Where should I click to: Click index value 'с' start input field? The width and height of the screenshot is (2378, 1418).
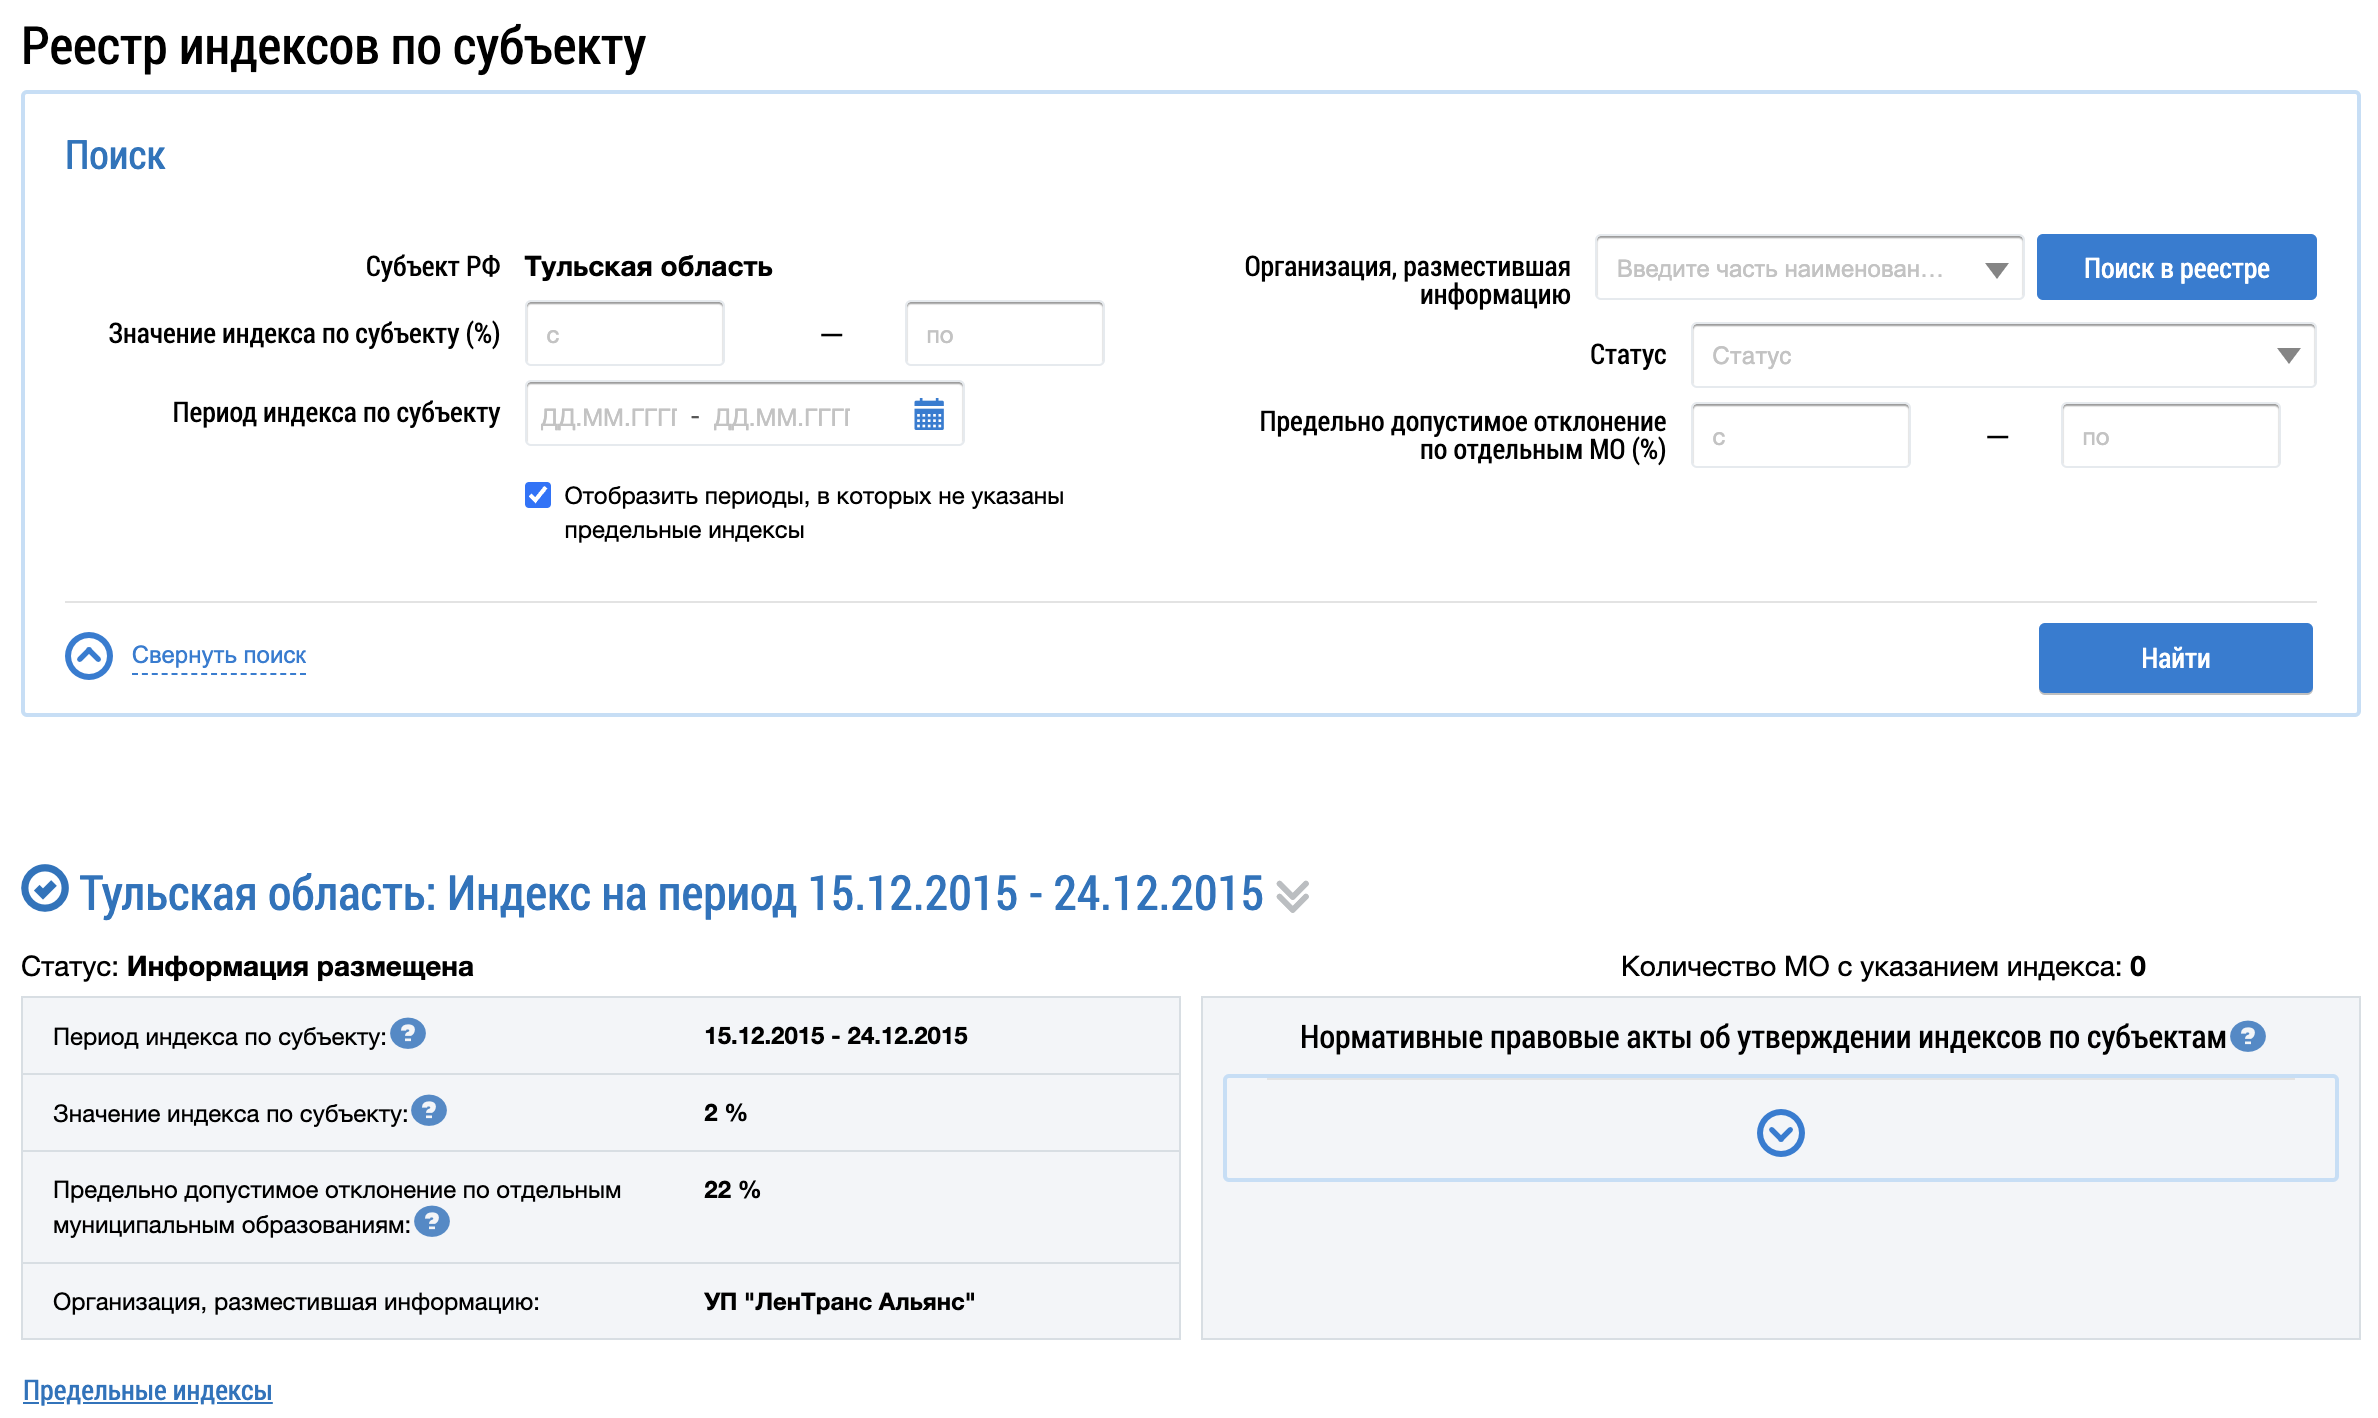pyautogui.click(x=624, y=335)
